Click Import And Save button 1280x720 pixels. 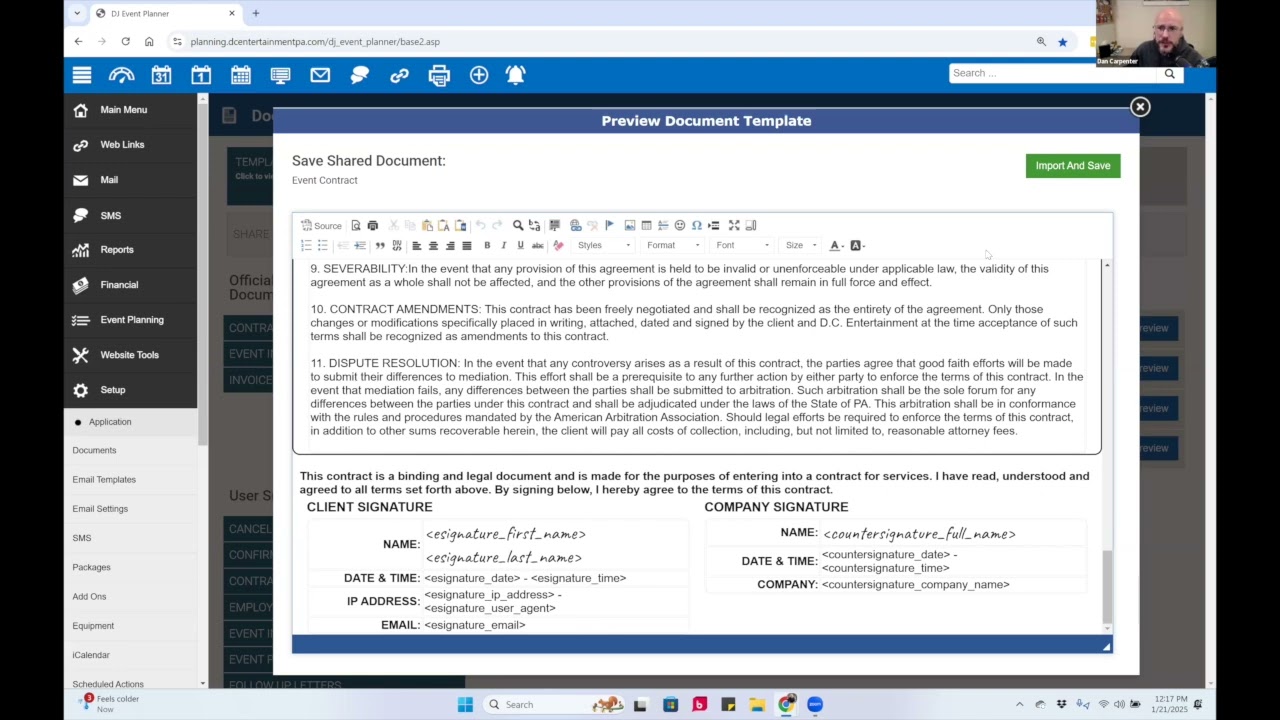pos(1073,166)
